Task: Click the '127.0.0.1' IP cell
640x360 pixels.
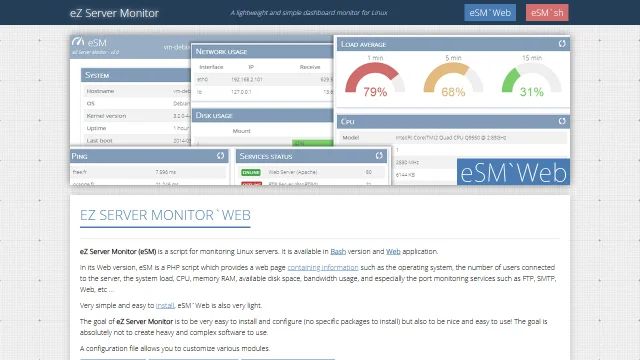Action: (x=241, y=92)
